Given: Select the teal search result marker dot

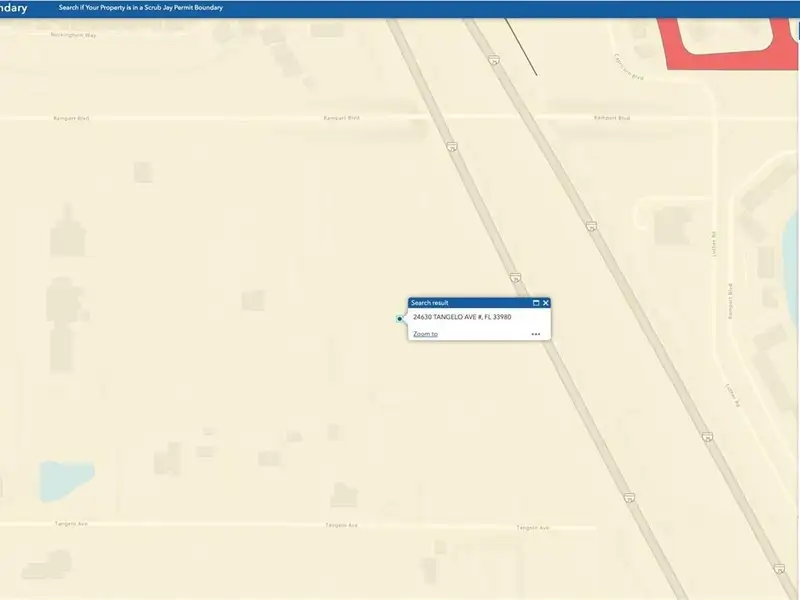Looking at the screenshot, I should 400,319.
